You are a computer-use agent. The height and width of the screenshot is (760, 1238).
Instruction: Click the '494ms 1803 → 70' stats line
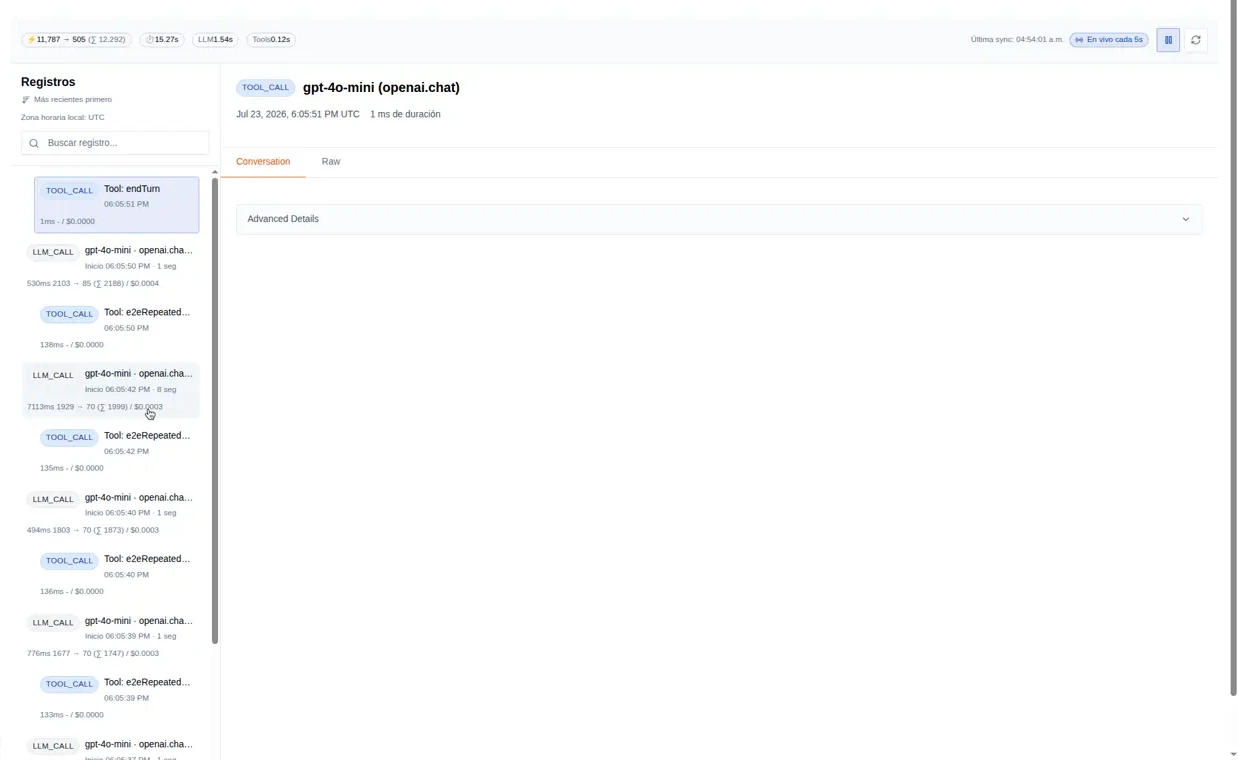coord(93,531)
